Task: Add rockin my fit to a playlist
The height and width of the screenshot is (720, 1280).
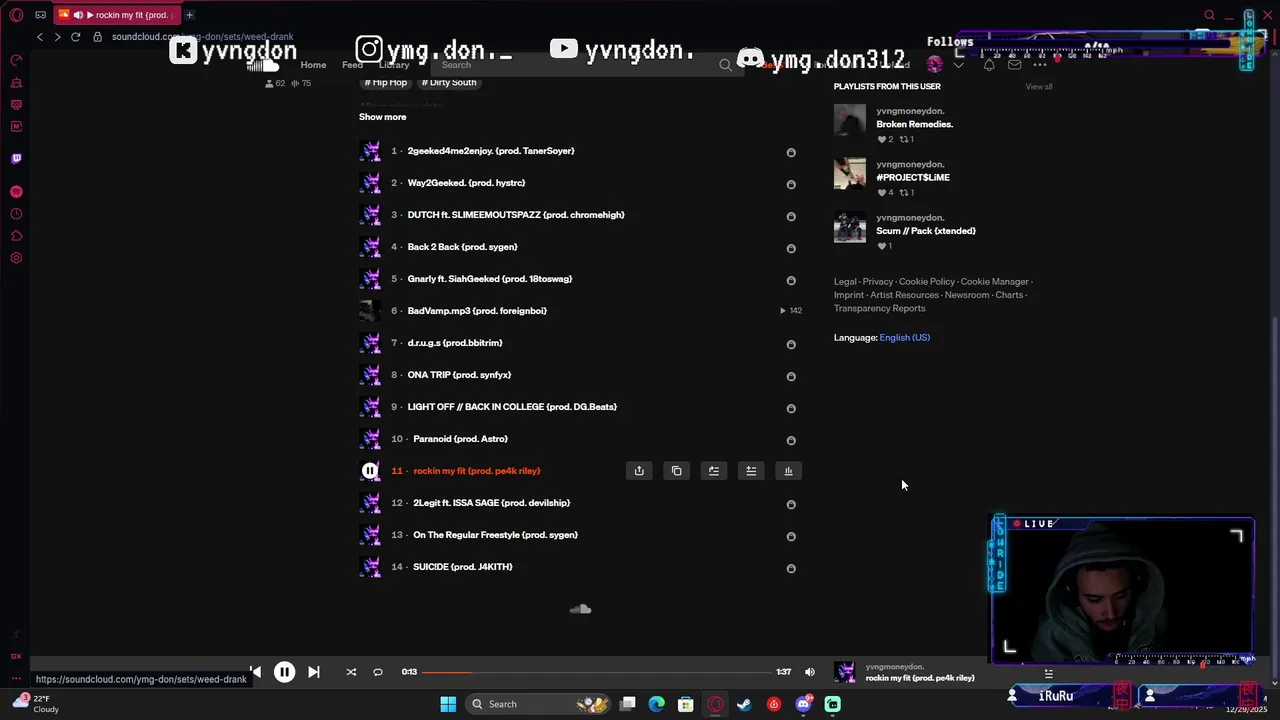Action: [x=751, y=471]
